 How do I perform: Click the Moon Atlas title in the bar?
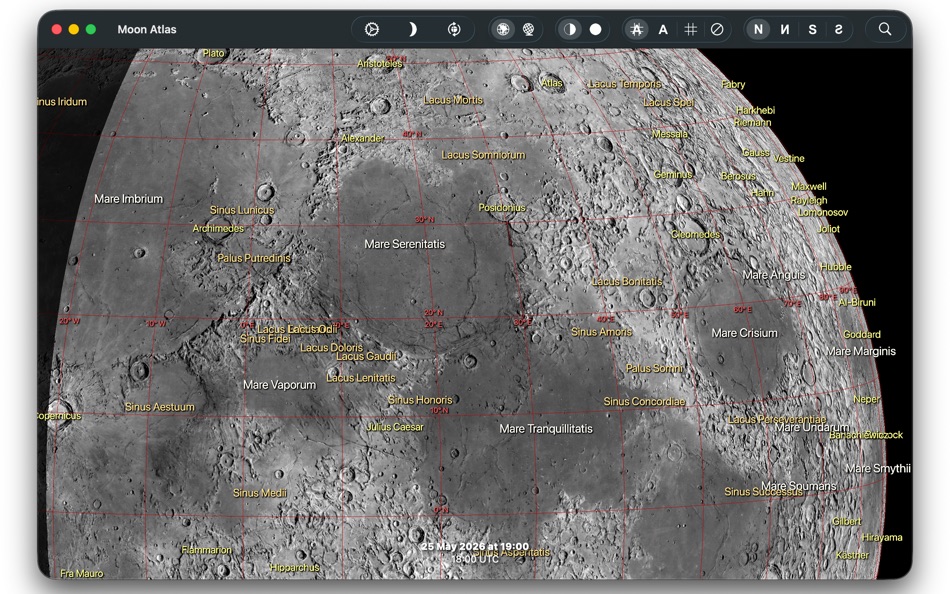click(x=146, y=29)
